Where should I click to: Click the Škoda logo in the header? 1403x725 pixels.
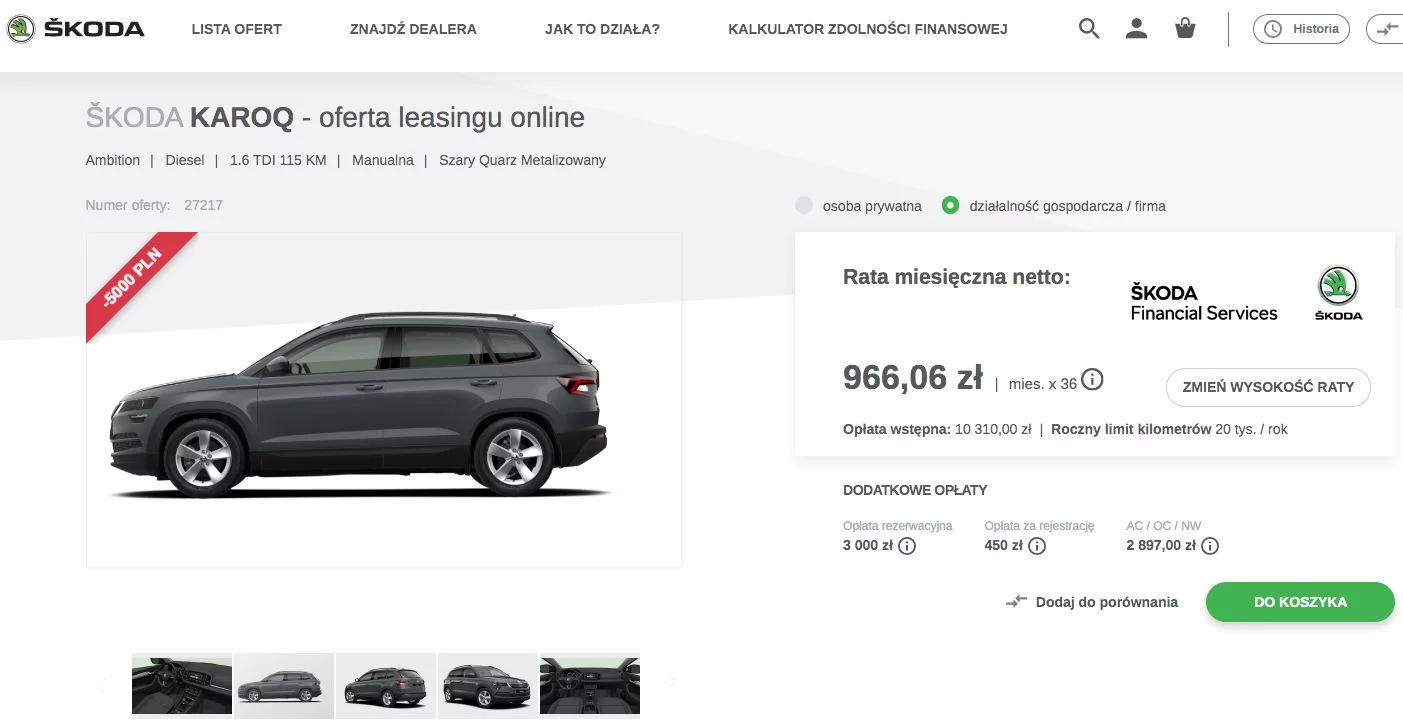coord(76,29)
